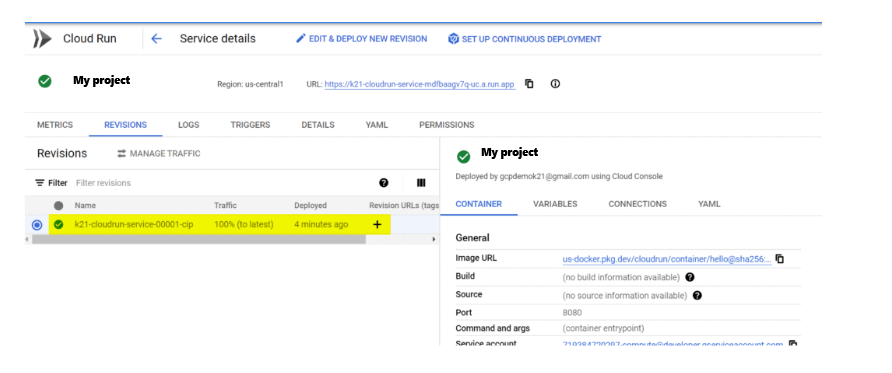Screen dimensions: 892x373
Task: Click the info icon beside the URL
Action: (555, 84)
